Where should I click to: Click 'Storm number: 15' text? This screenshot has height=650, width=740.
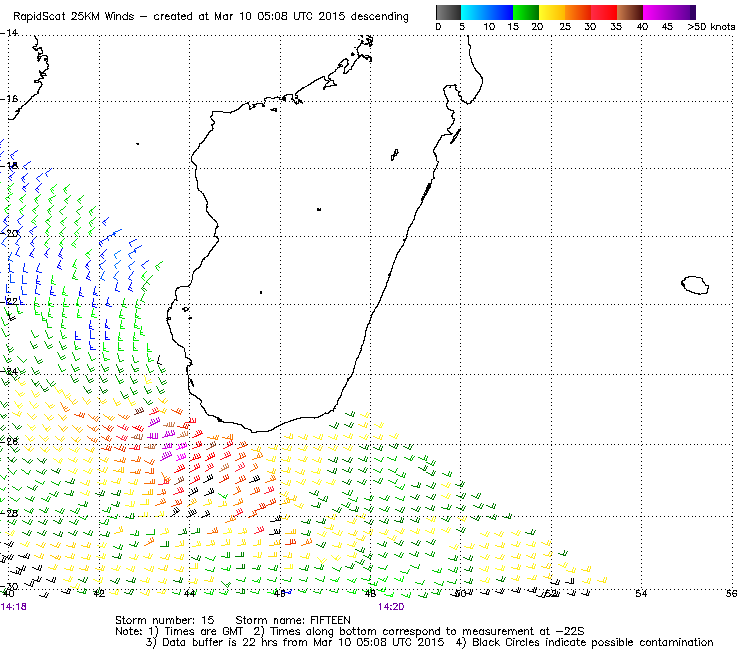pyautogui.click(x=165, y=620)
